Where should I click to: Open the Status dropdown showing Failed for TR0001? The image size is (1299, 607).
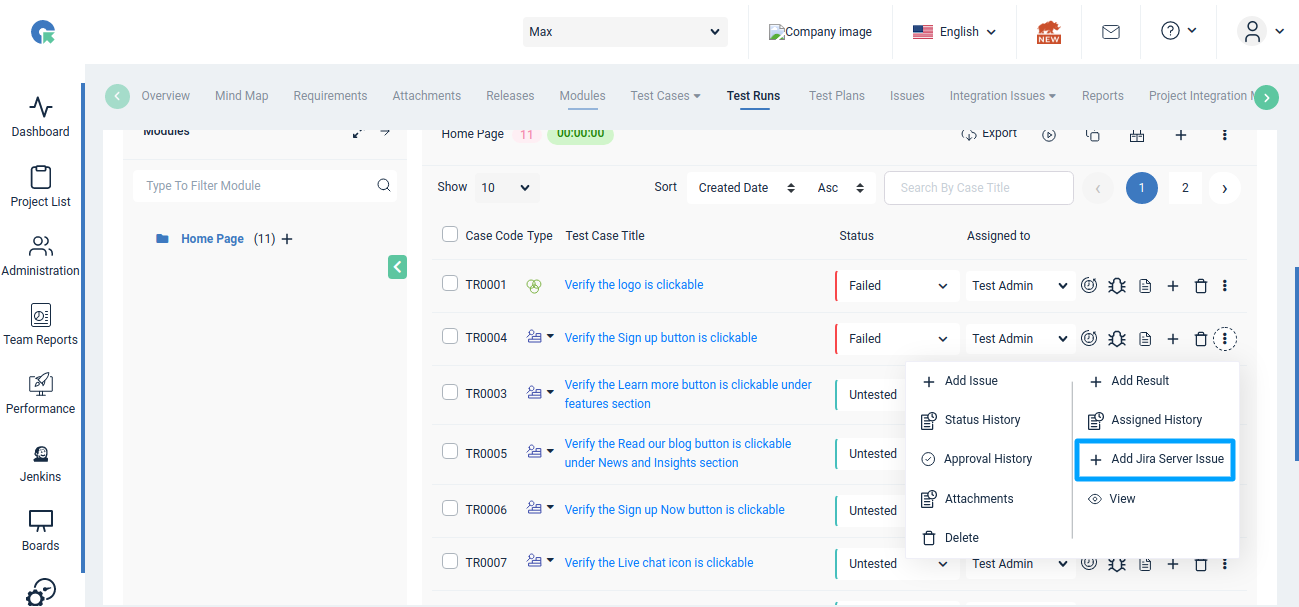[896, 285]
